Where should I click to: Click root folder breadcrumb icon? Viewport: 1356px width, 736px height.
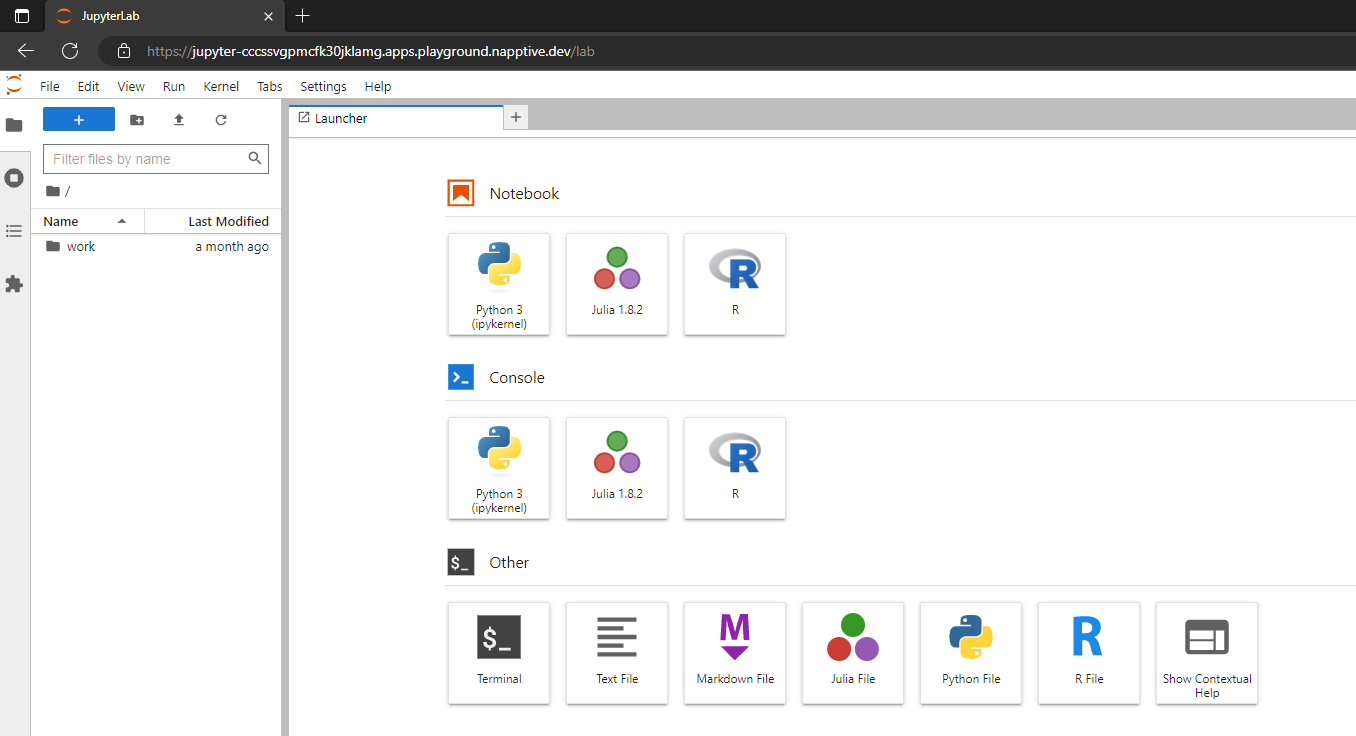click(x=53, y=191)
